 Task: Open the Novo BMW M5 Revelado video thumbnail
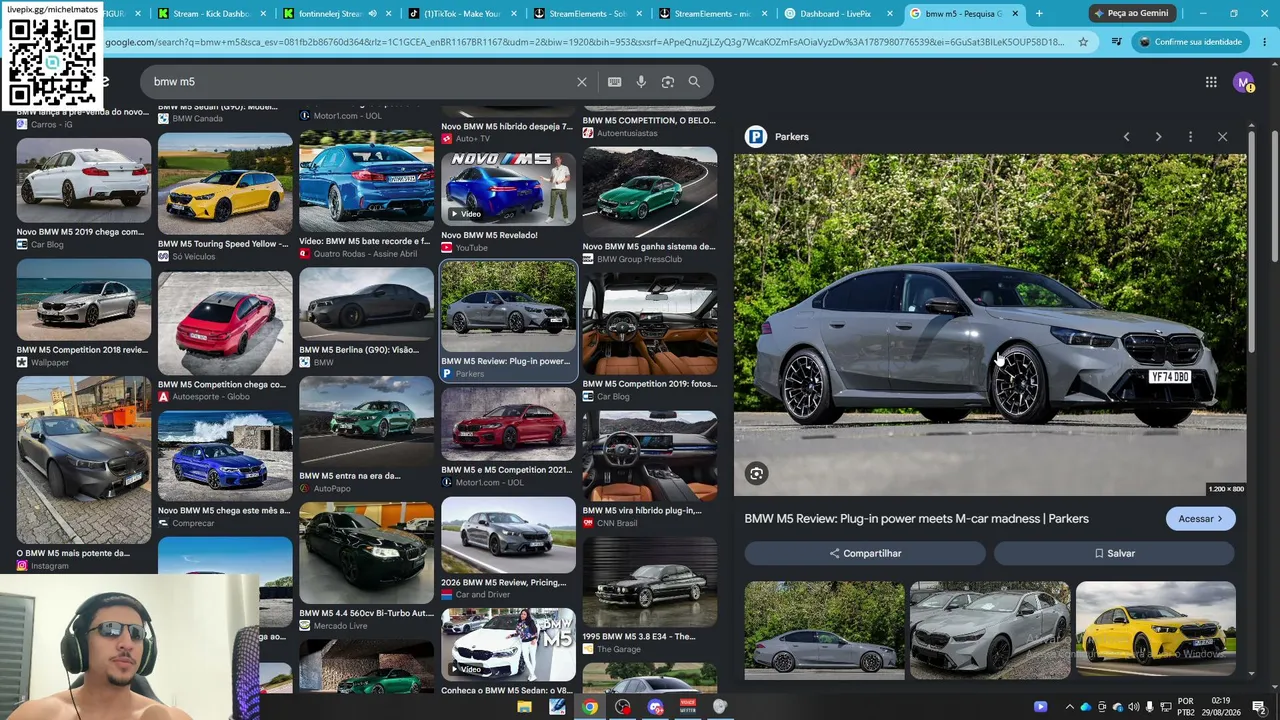(x=509, y=189)
